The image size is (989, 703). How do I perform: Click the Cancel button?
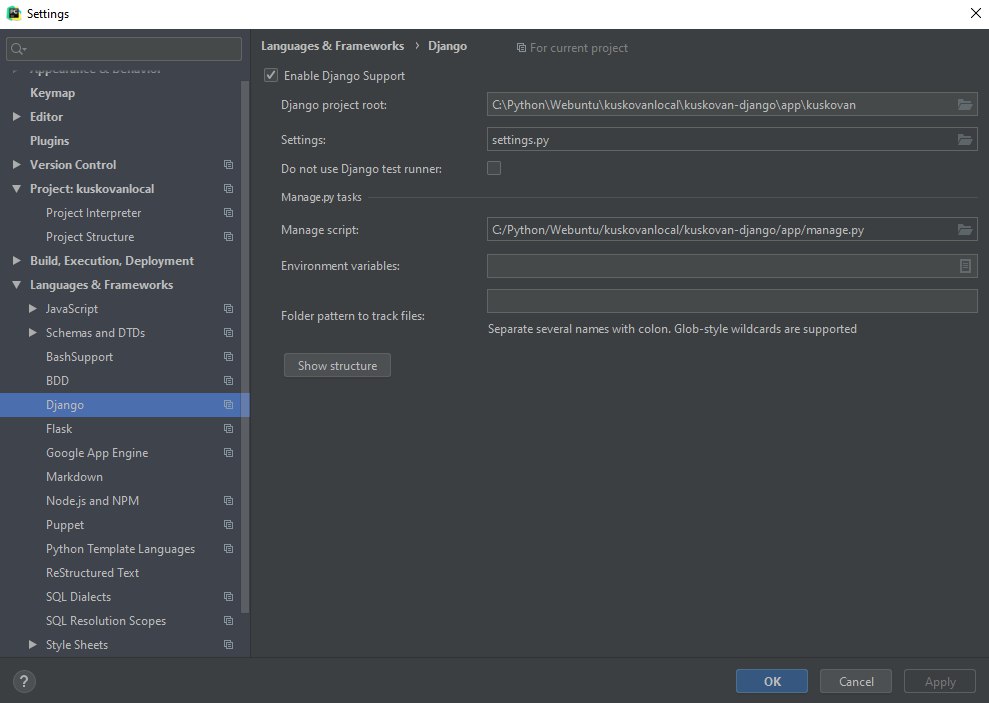(855, 681)
